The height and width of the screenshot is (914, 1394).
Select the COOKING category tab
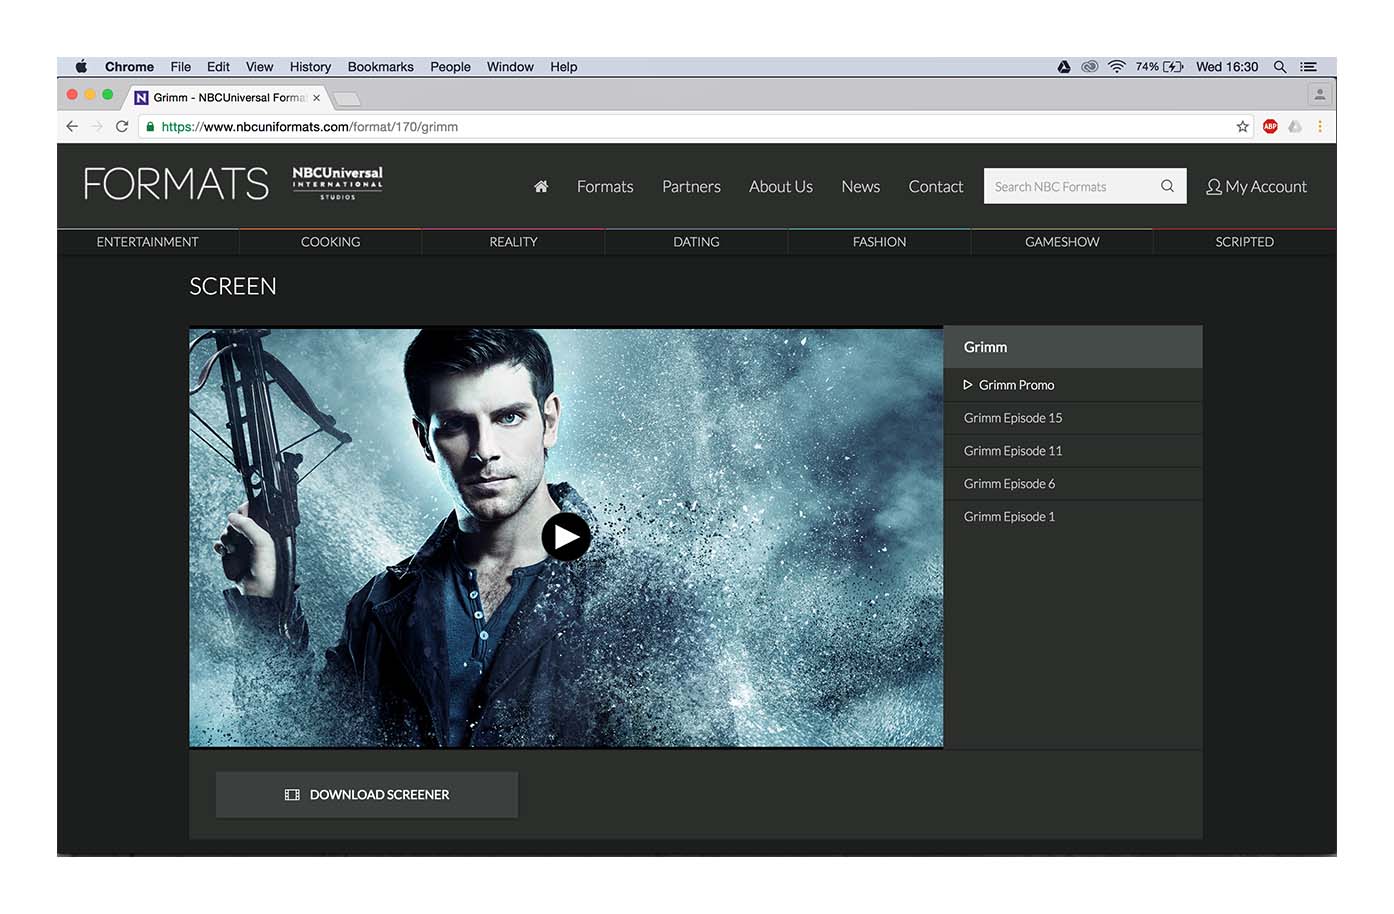click(330, 242)
